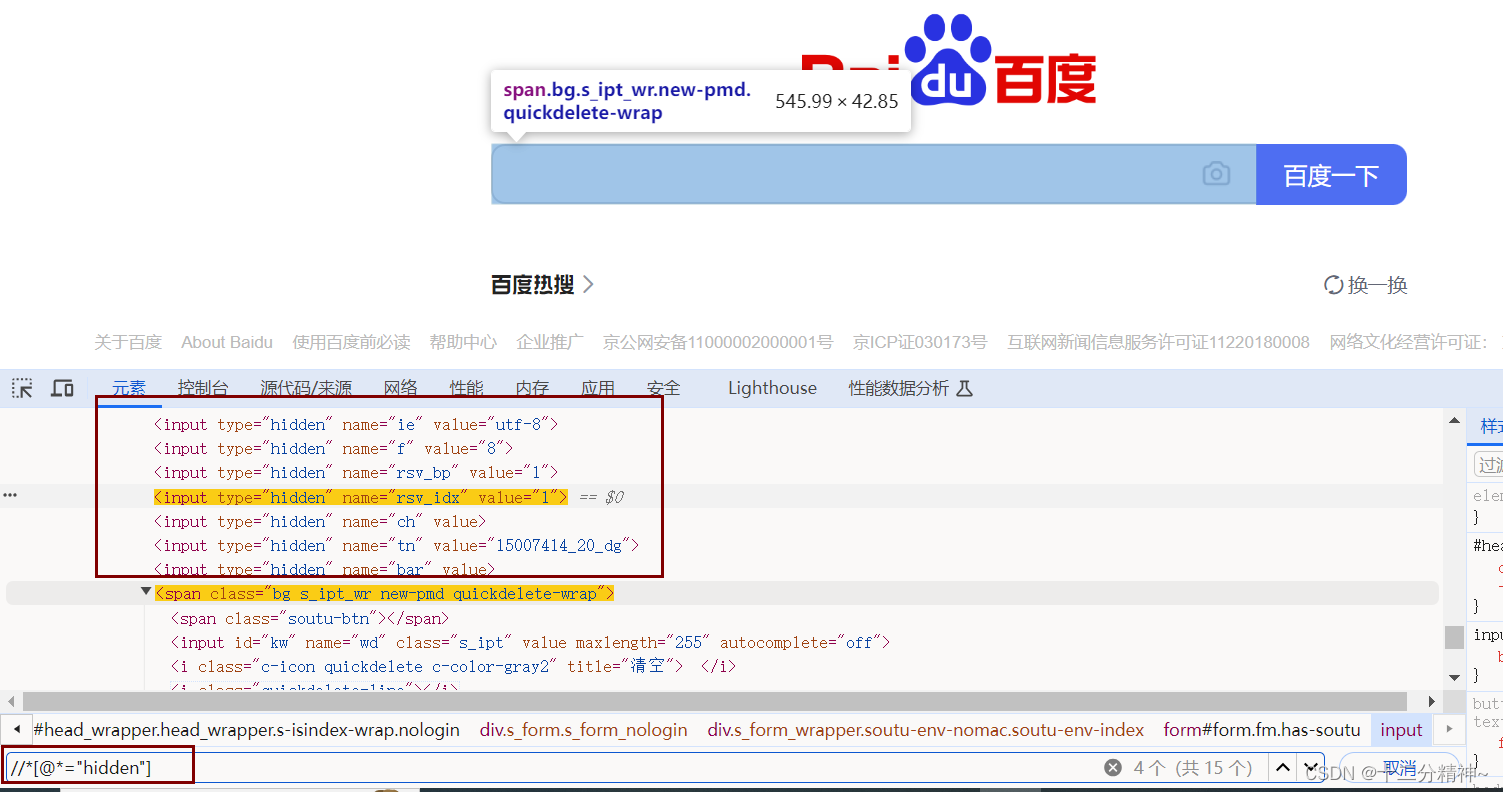The height and width of the screenshot is (792, 1503).
Task: Select the input id="kw" name="wd" line
Action: [x=530, y=642]
